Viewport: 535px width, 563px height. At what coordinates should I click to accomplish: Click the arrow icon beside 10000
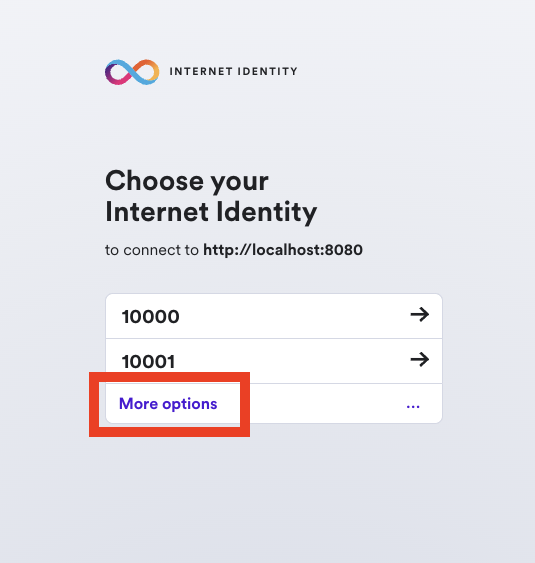tap(419, 315)
